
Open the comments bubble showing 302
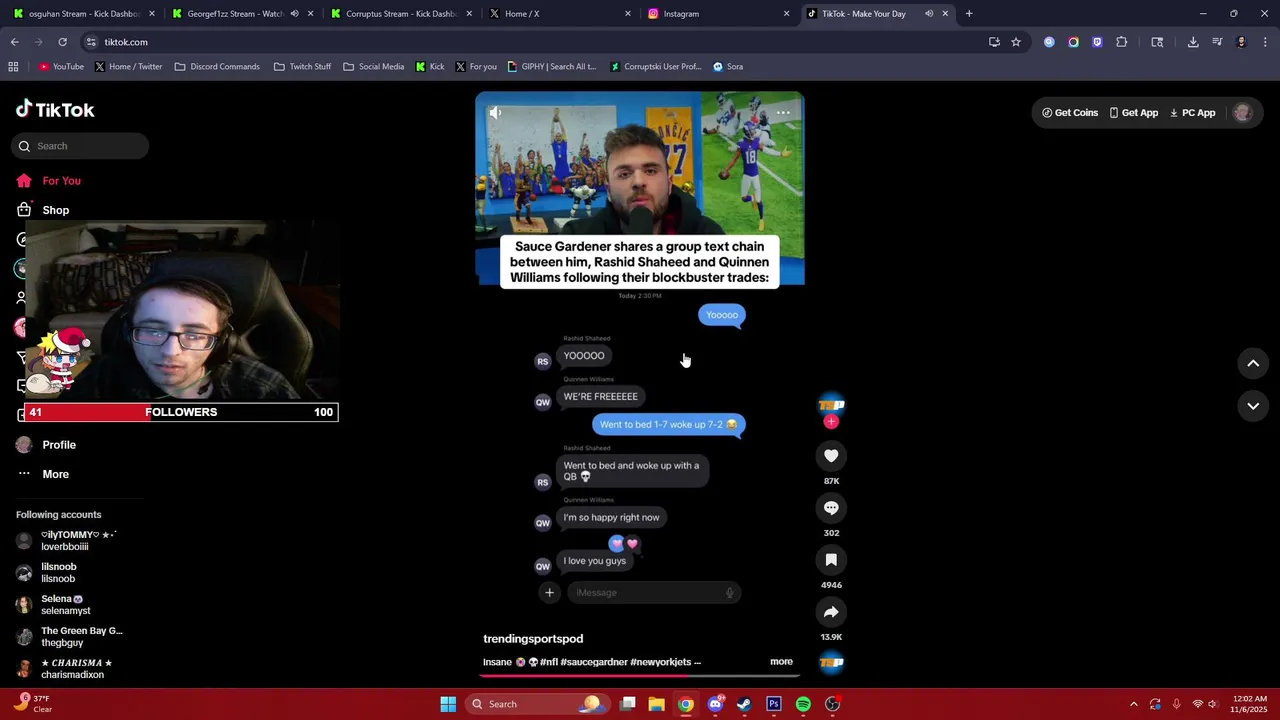pyautogui.click(x=831, y=508)
